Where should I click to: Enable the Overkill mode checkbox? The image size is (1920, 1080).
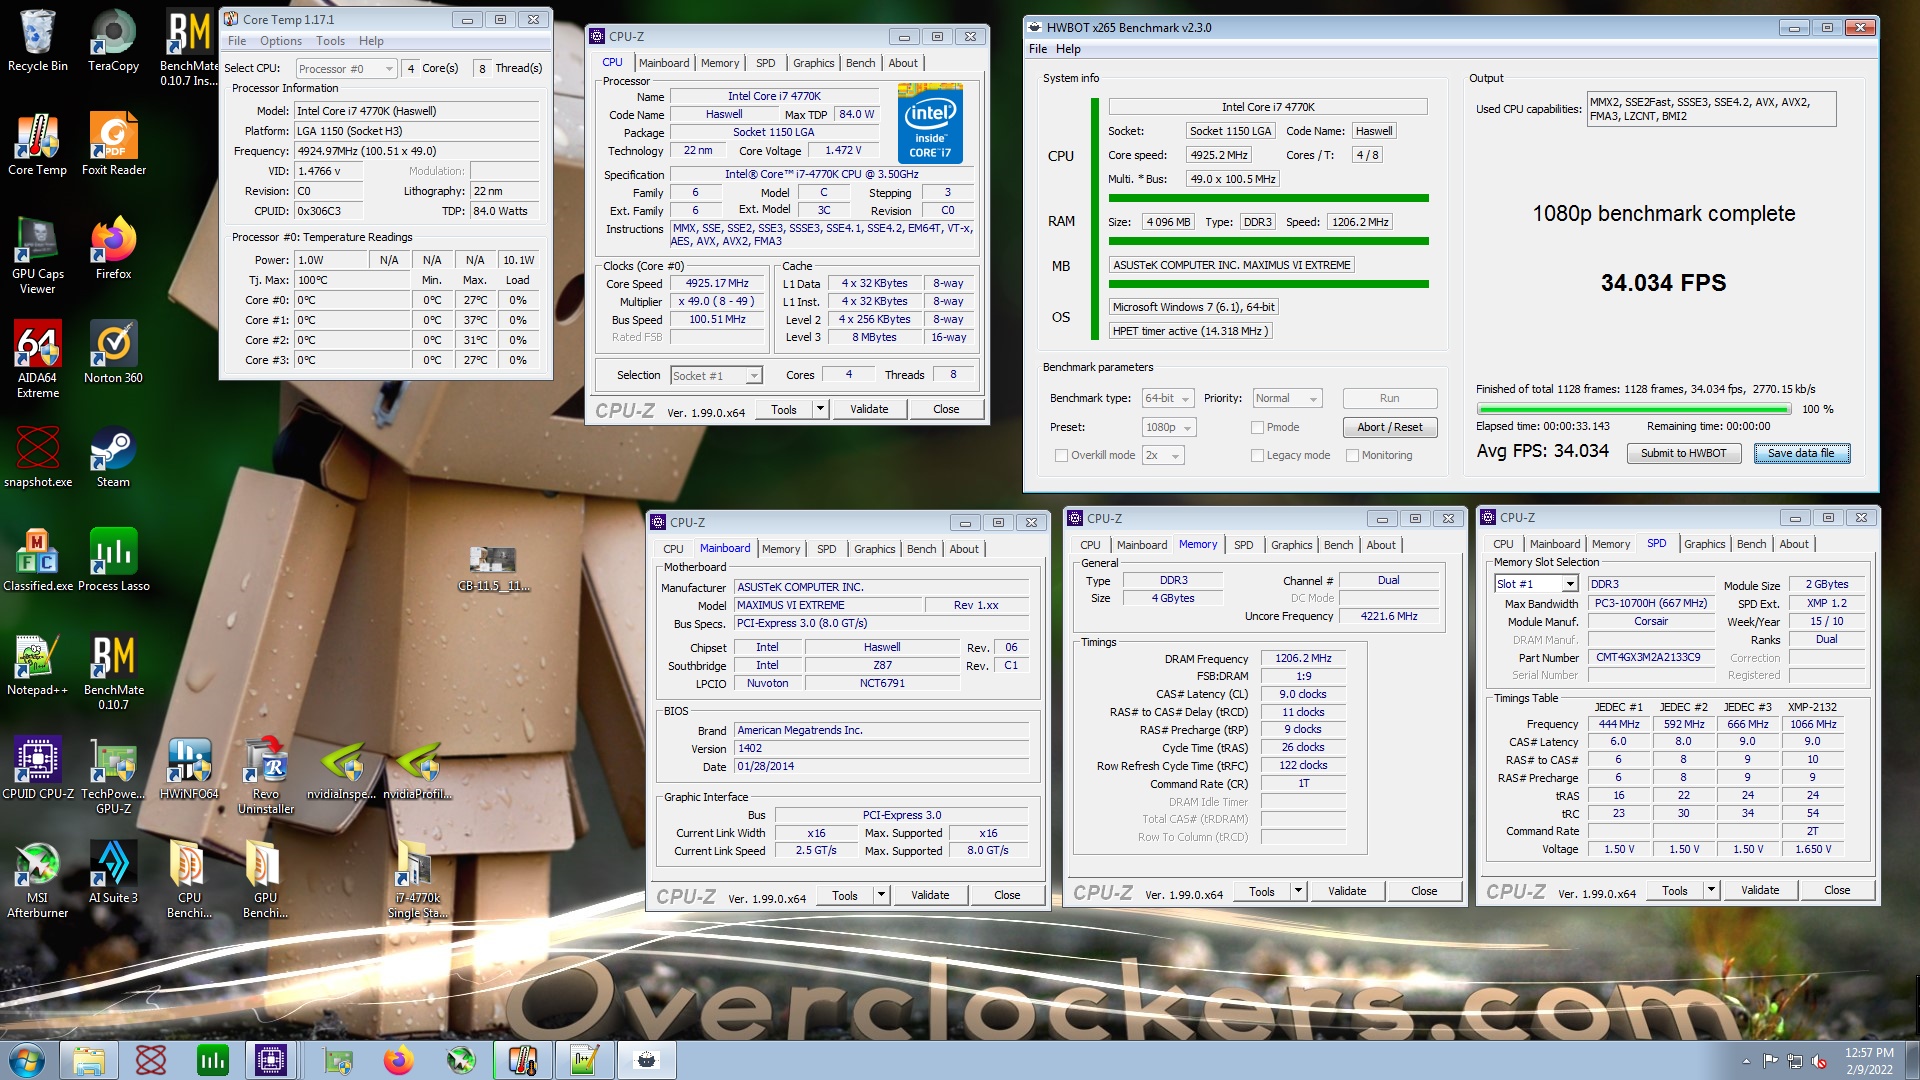[x=1061, y=455]
